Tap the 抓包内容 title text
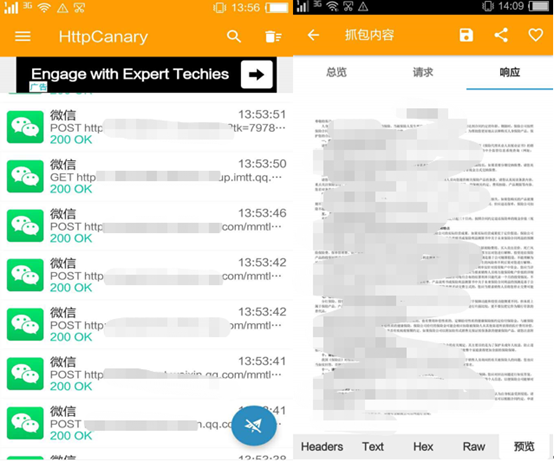The height and width of the screenshot is (462, 554). click(x=369, y=35)
